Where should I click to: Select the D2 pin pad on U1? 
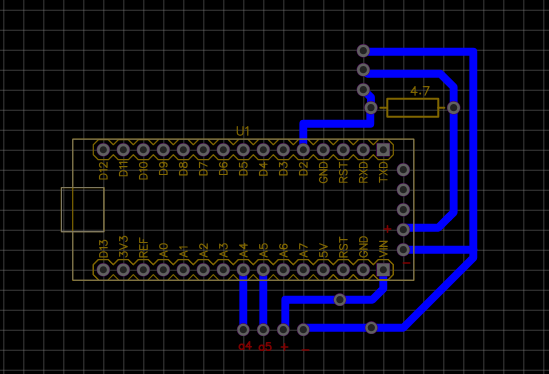pos(303,150)
